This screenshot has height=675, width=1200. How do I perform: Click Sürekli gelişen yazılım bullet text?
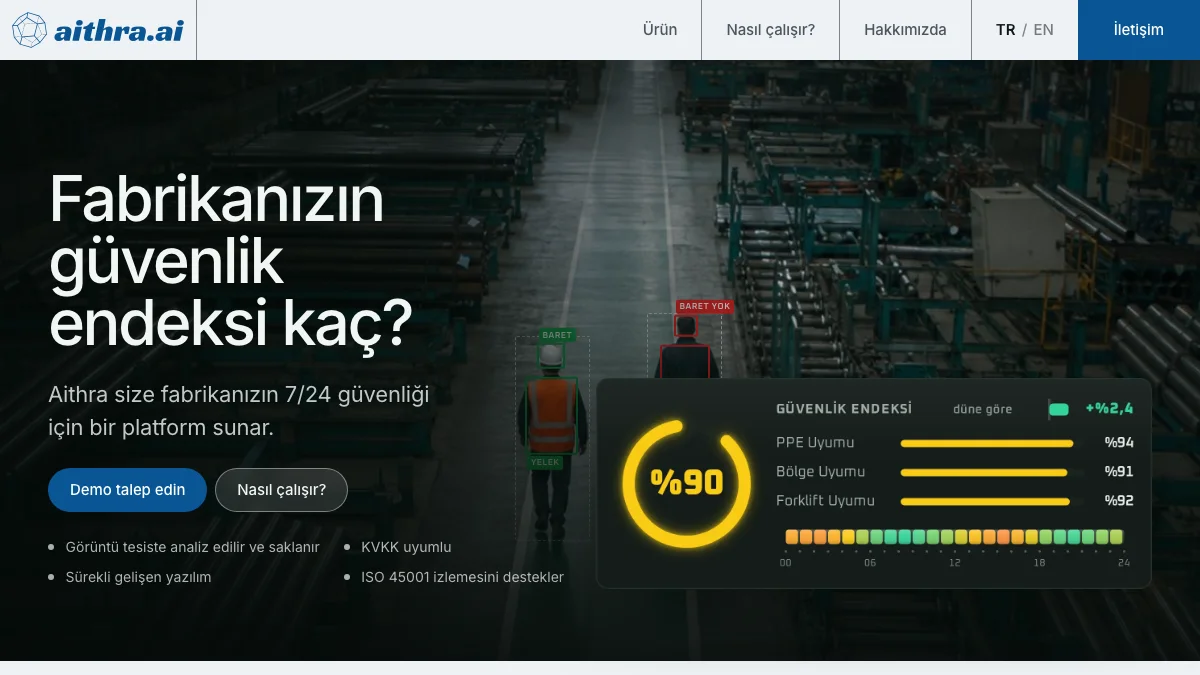(138, 577)
